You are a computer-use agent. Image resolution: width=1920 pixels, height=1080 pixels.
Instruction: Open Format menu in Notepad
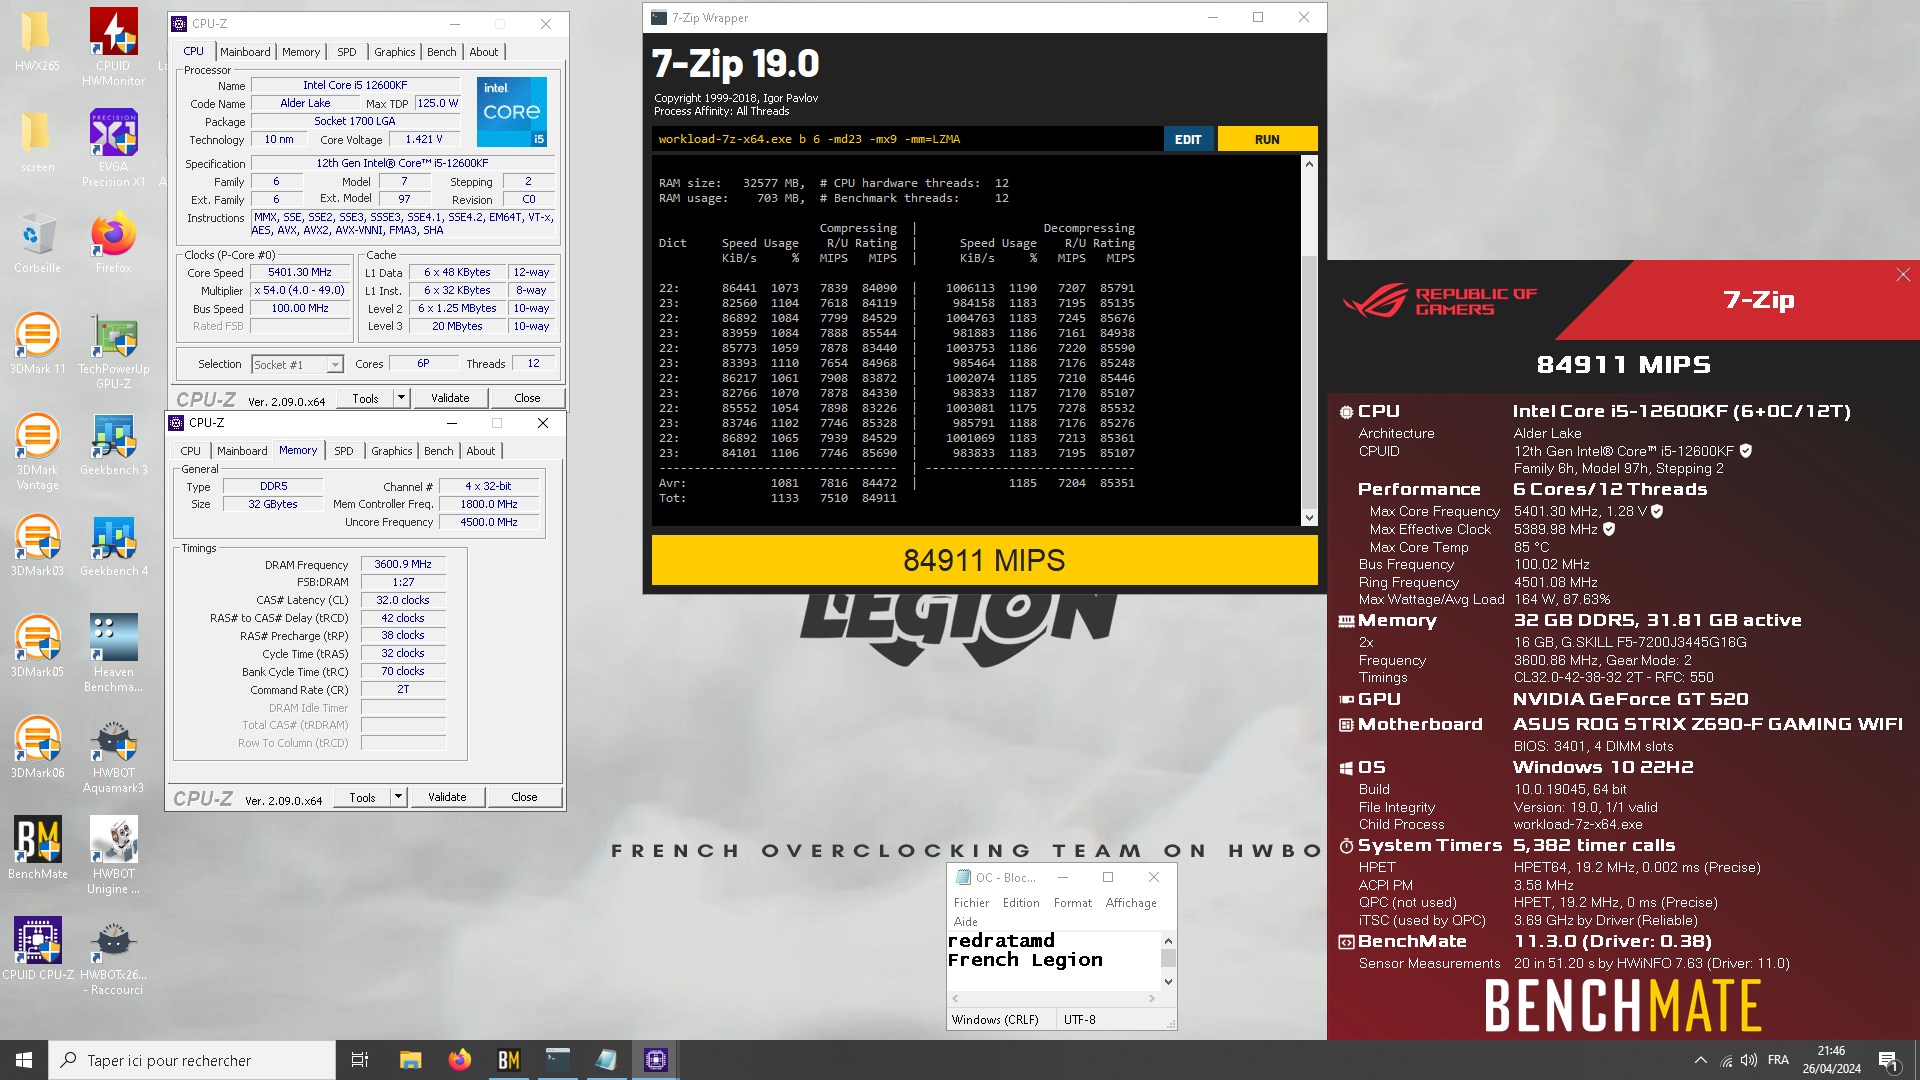coord(1072,903)
